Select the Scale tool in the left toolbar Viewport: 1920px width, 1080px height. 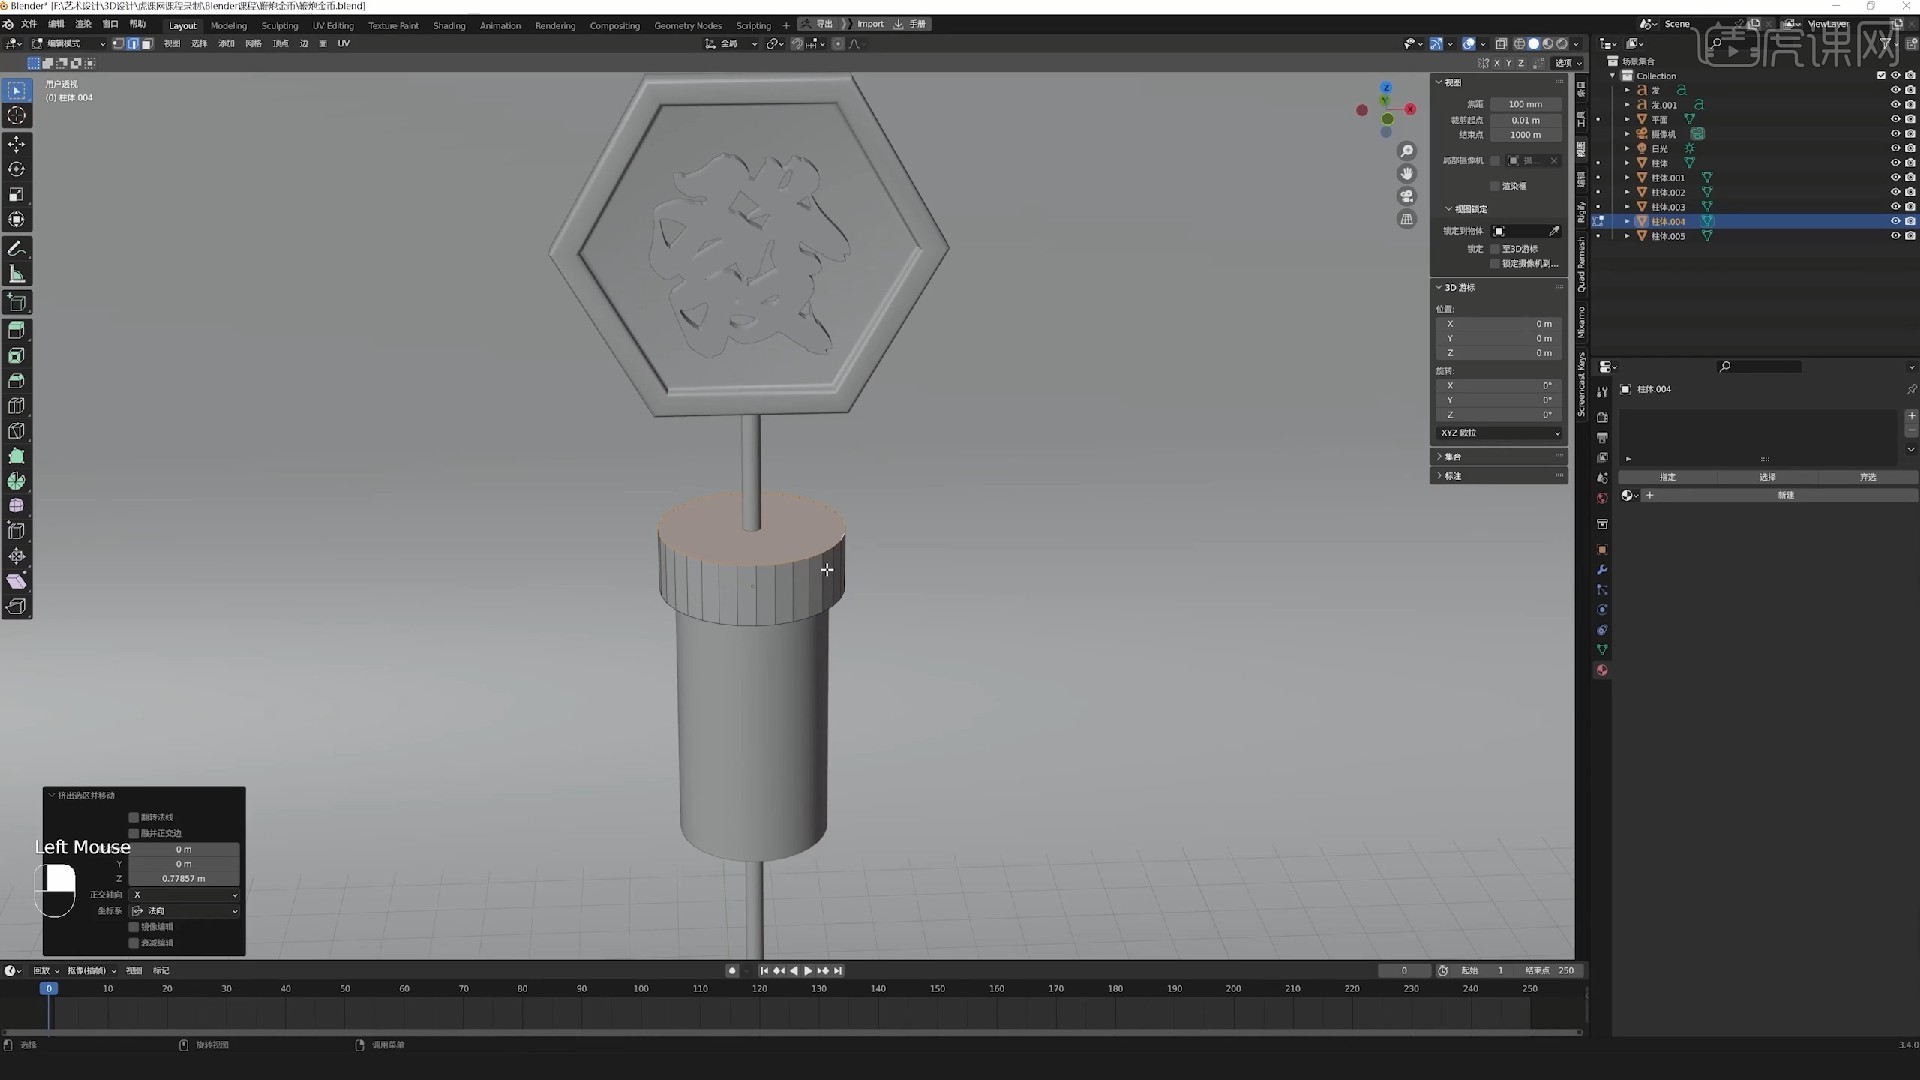17,195
